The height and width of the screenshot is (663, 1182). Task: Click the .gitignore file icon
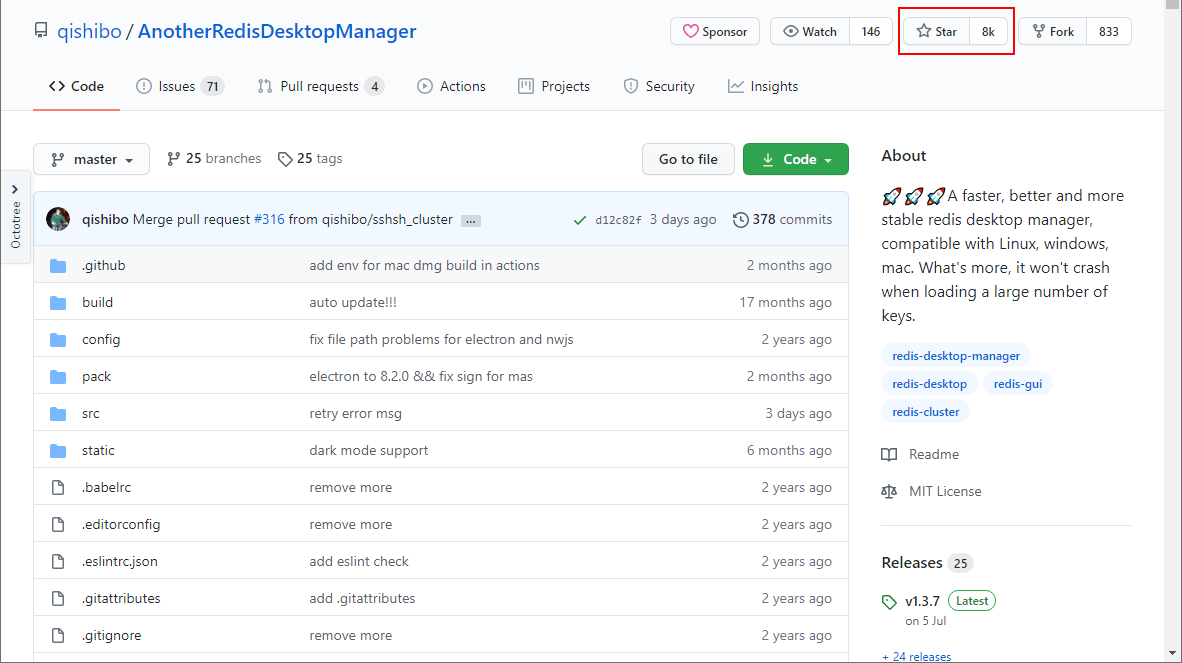click(58, 635)
